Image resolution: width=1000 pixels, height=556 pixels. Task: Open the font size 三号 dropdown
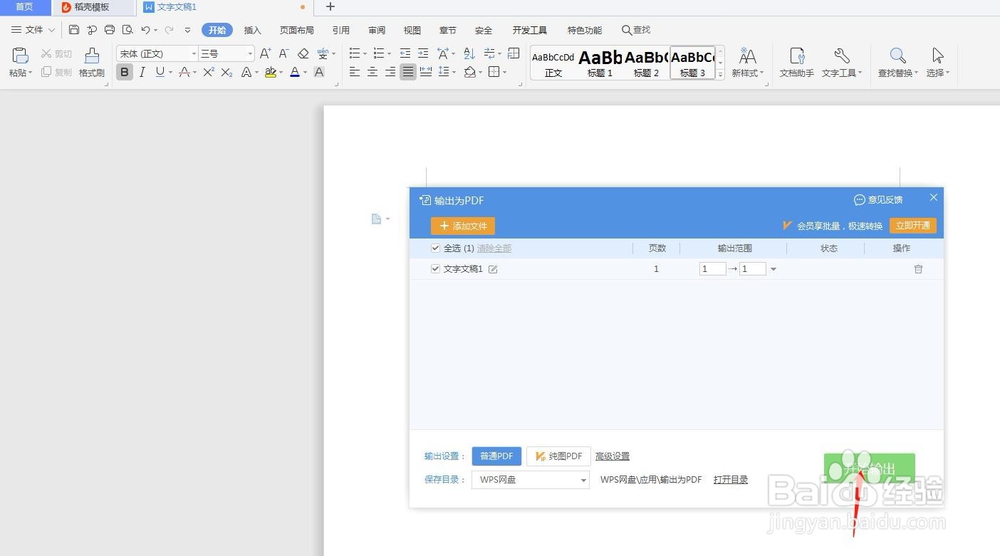coord(250,54)
